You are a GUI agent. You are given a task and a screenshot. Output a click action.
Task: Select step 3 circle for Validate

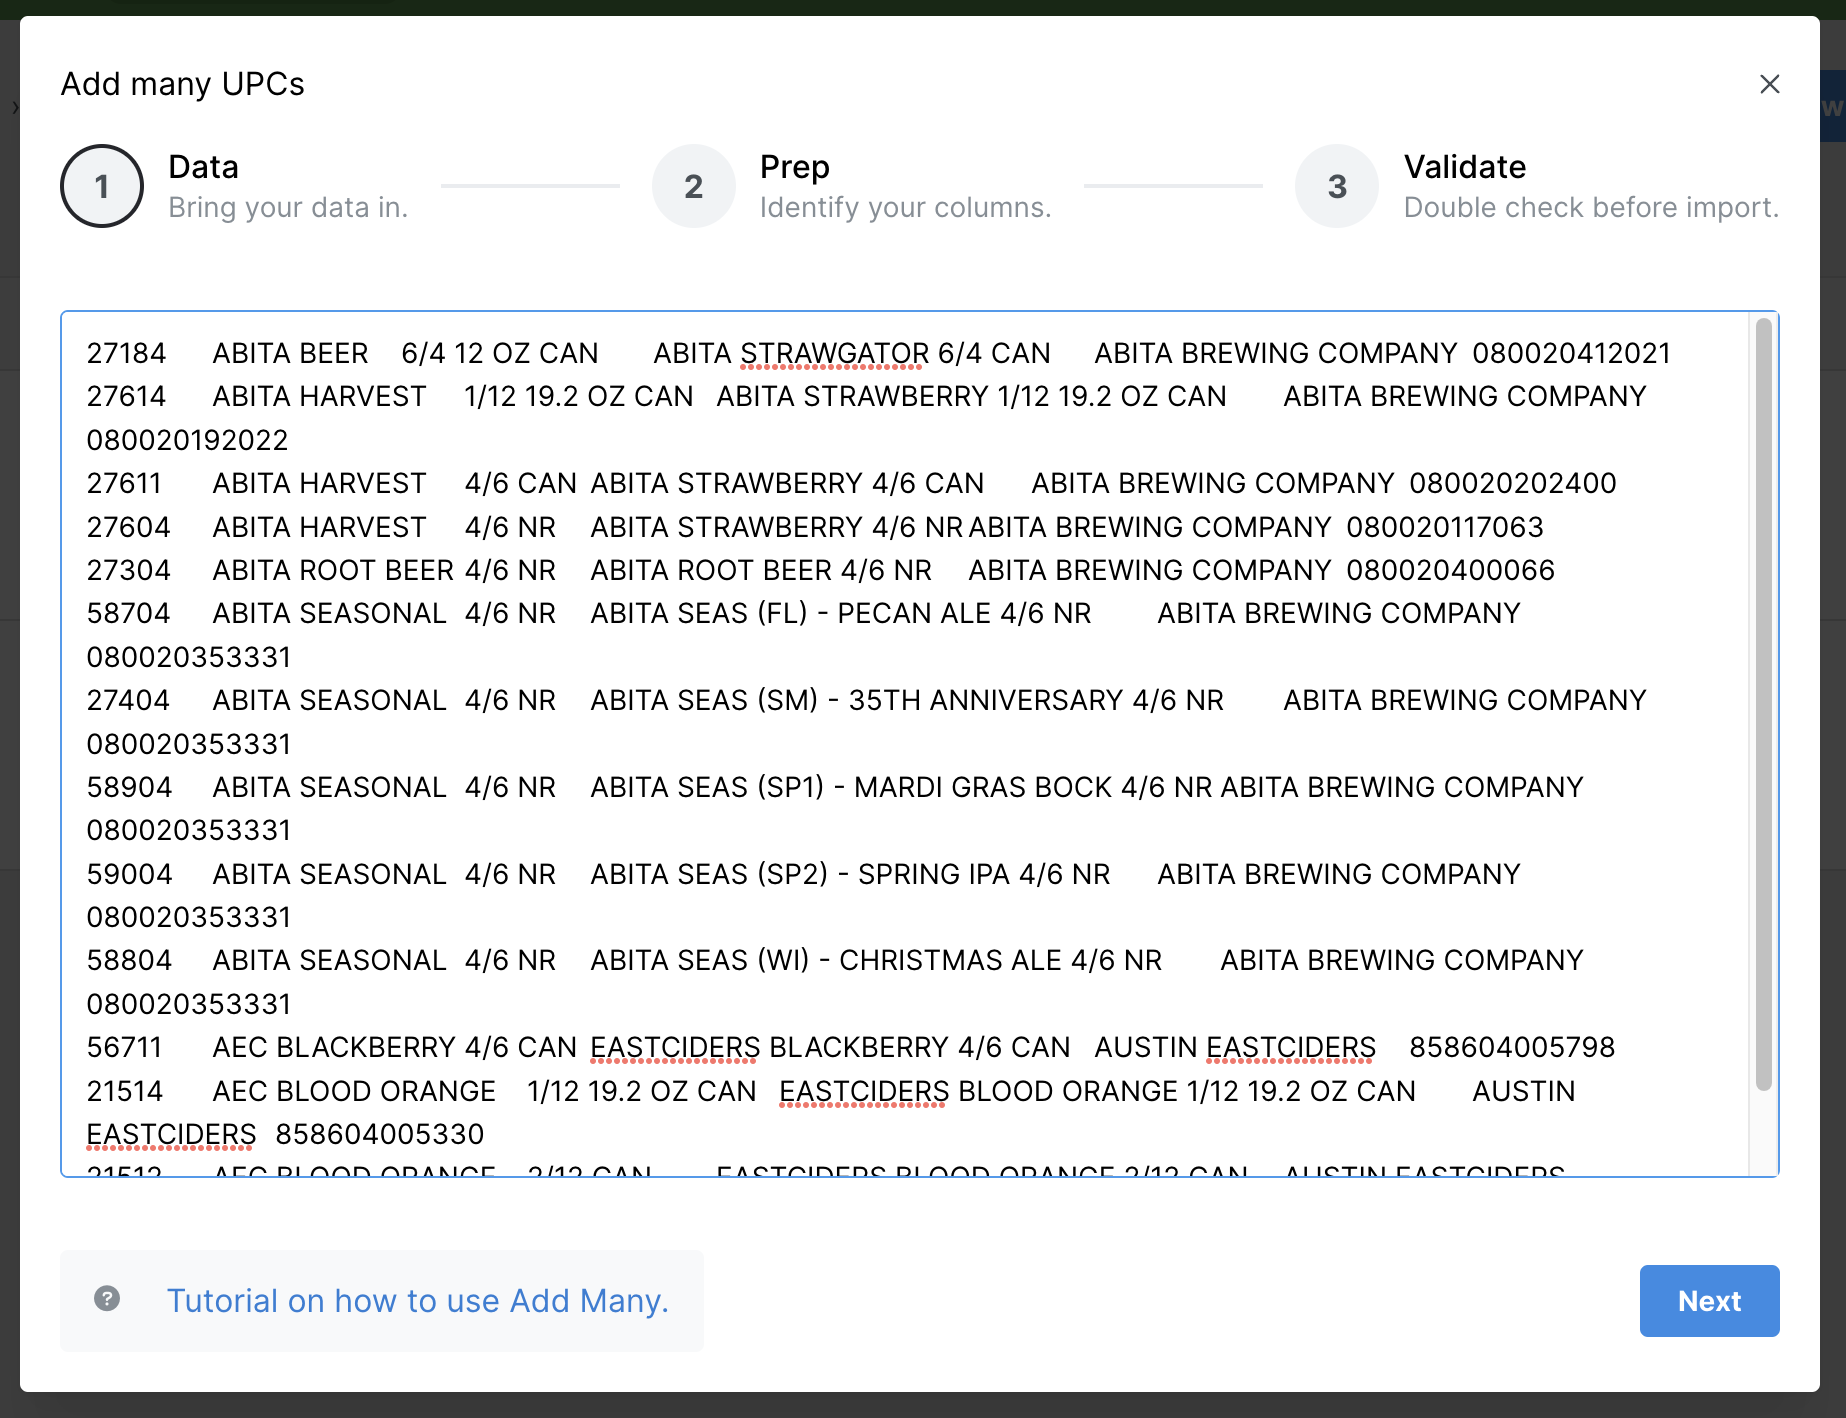1337,186
